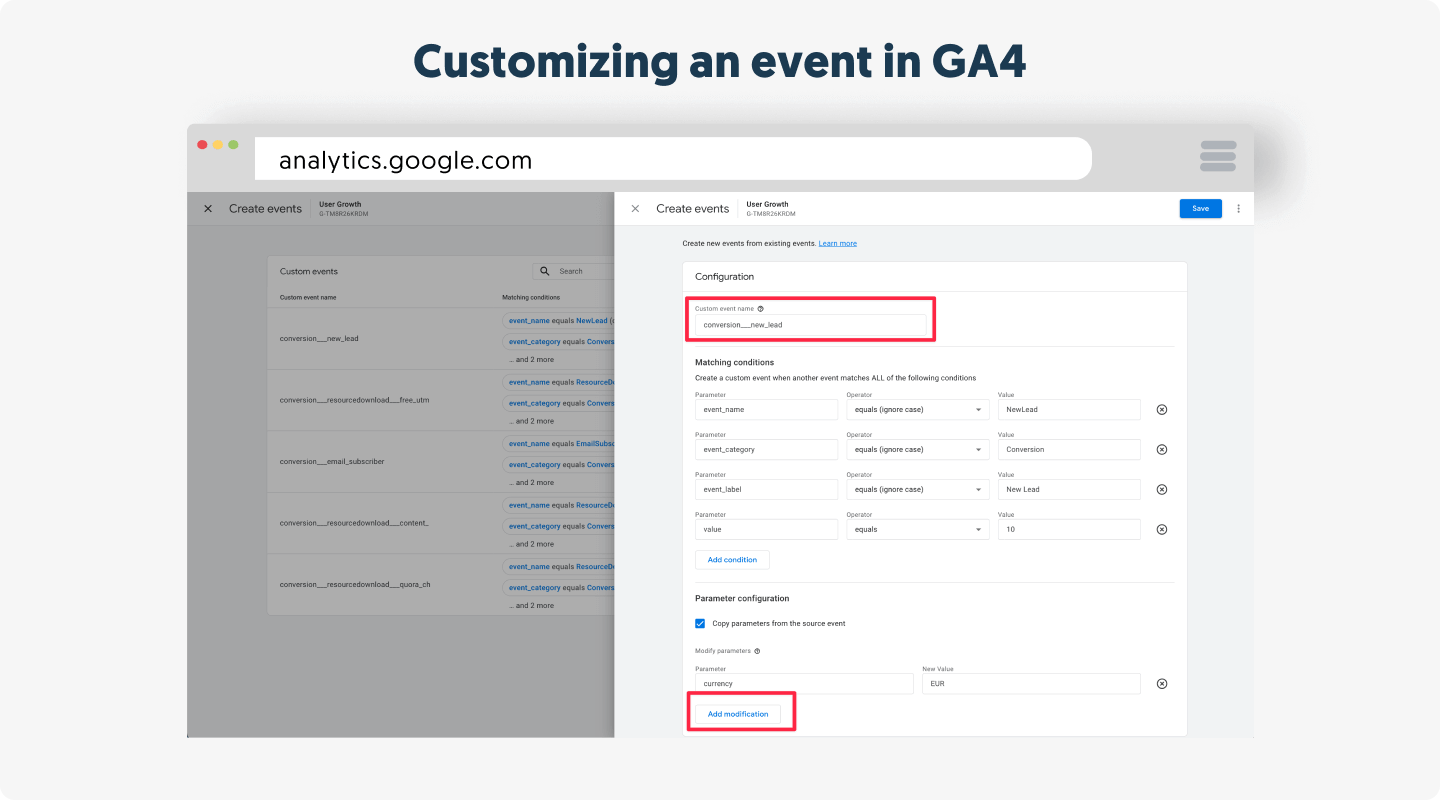Click the Add modification button

coord(738,714)
